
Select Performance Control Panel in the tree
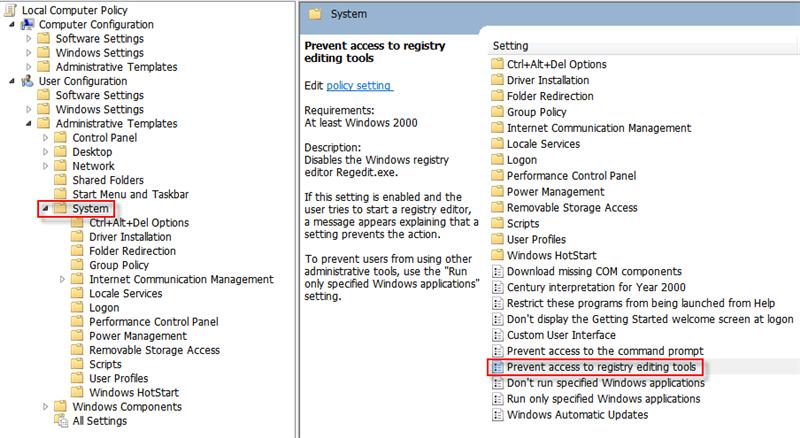154,322
